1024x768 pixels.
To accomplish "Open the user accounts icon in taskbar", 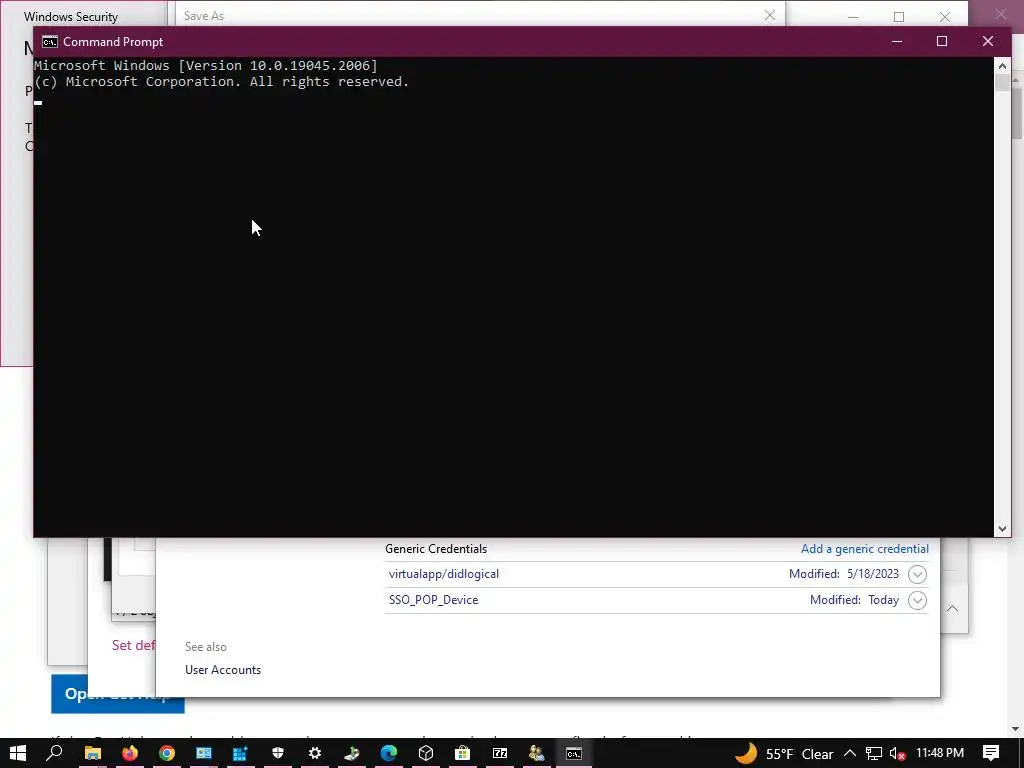I will point(537,753).
